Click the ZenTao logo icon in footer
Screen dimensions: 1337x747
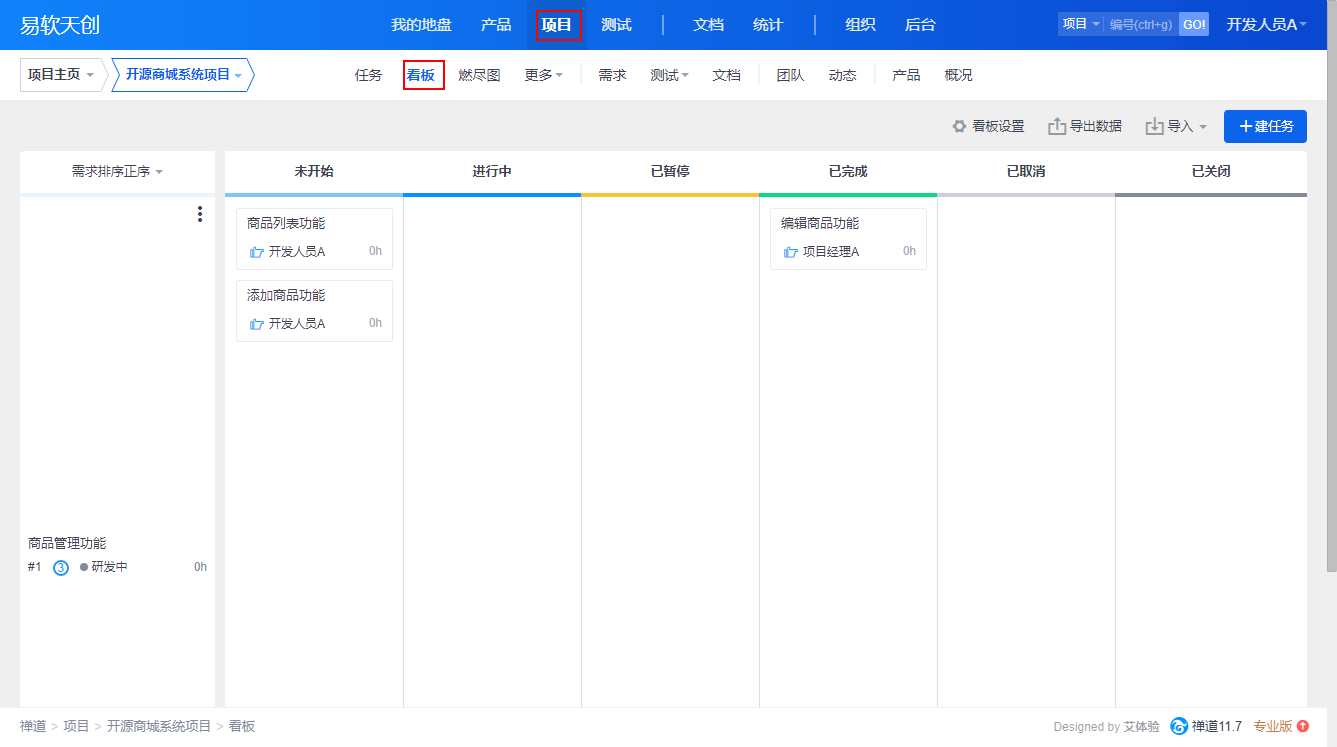pyautogui.click(x=1179, y=726)
